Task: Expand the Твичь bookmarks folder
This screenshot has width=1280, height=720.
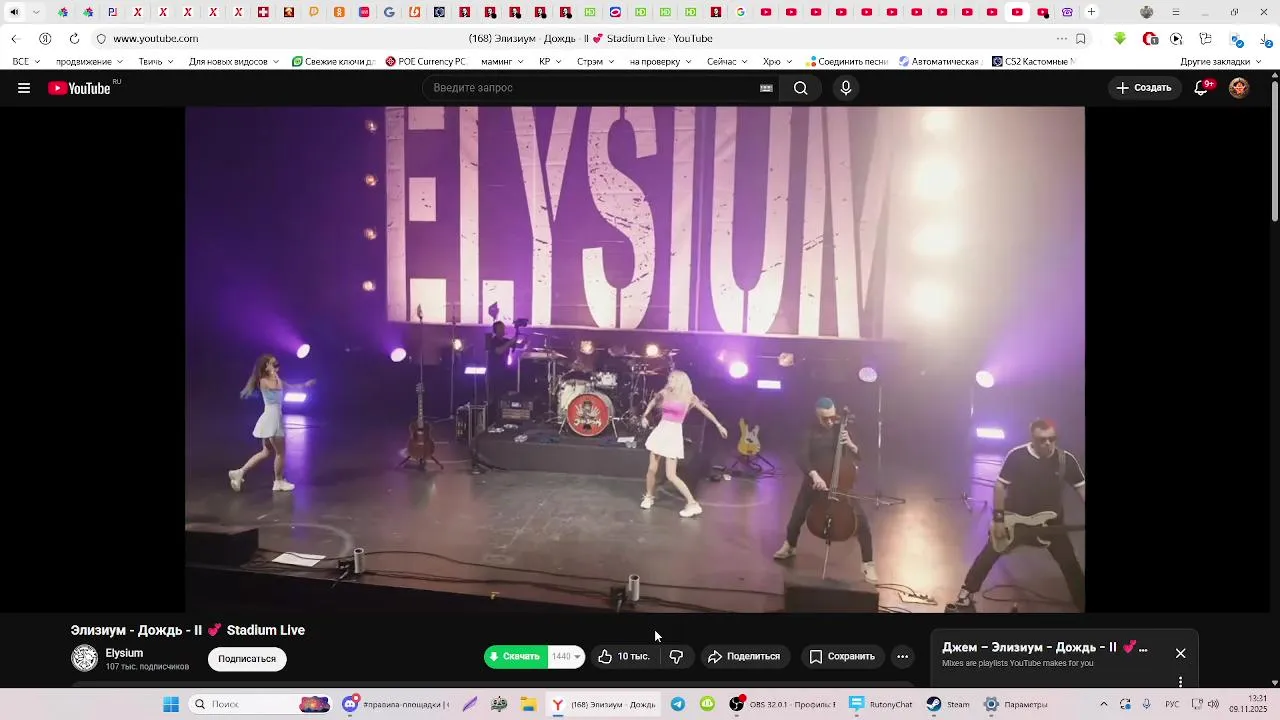Action: [156, 61]
